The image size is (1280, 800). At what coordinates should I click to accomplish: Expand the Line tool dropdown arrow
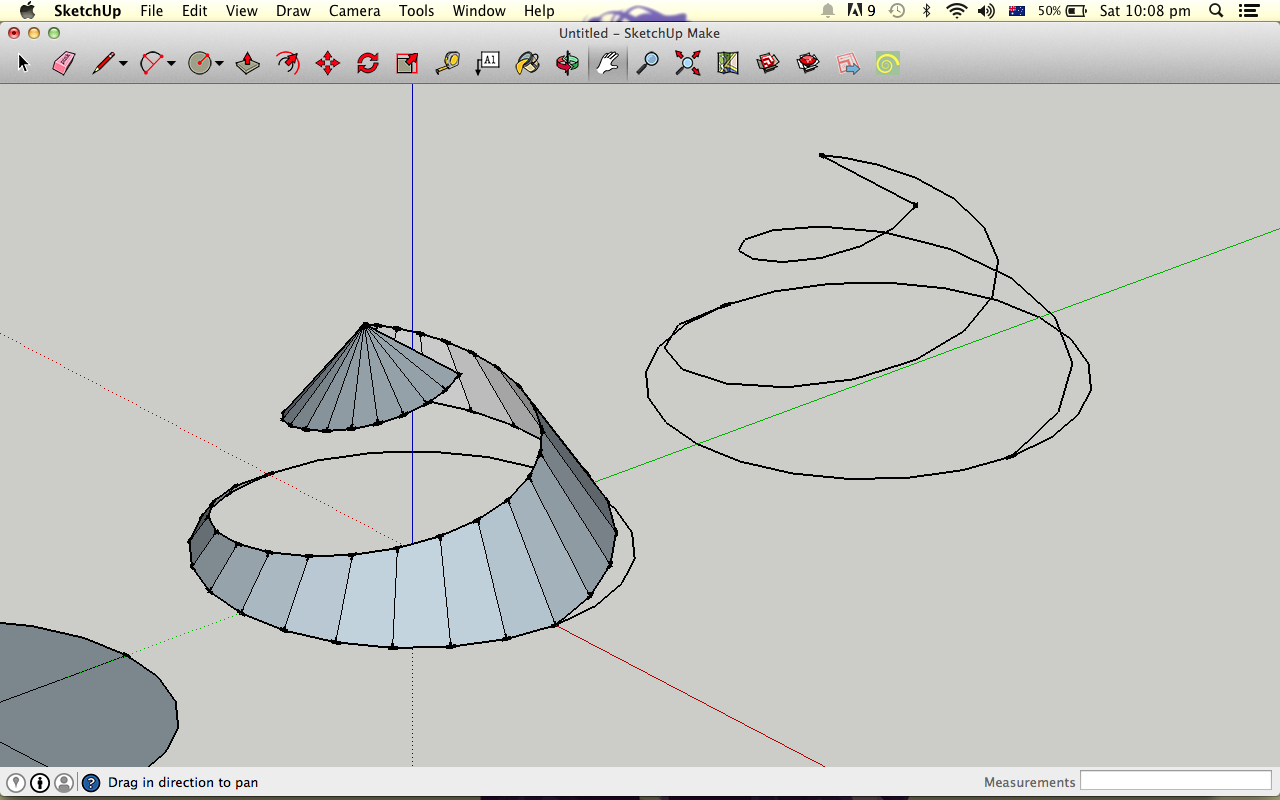point(123,64)
